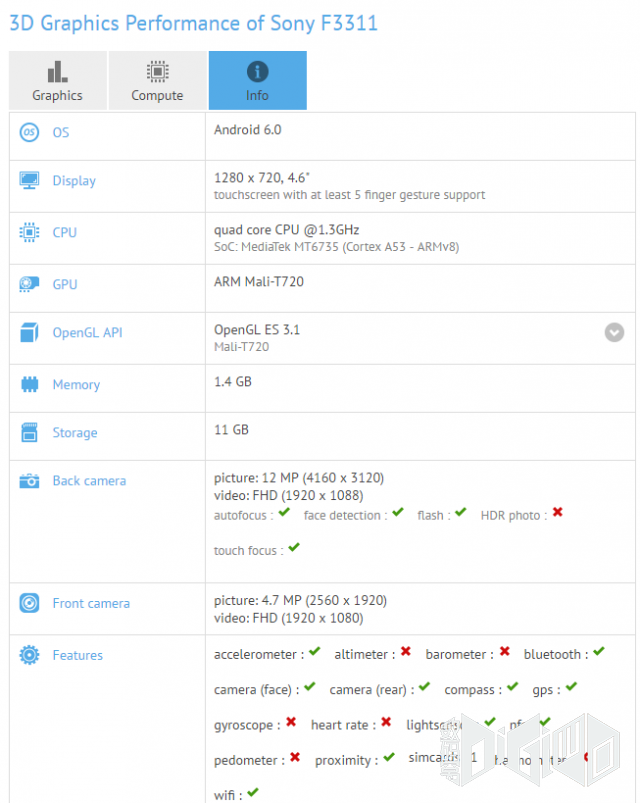Select the quad core CPU @1.3GHz text

click(287, 229)
